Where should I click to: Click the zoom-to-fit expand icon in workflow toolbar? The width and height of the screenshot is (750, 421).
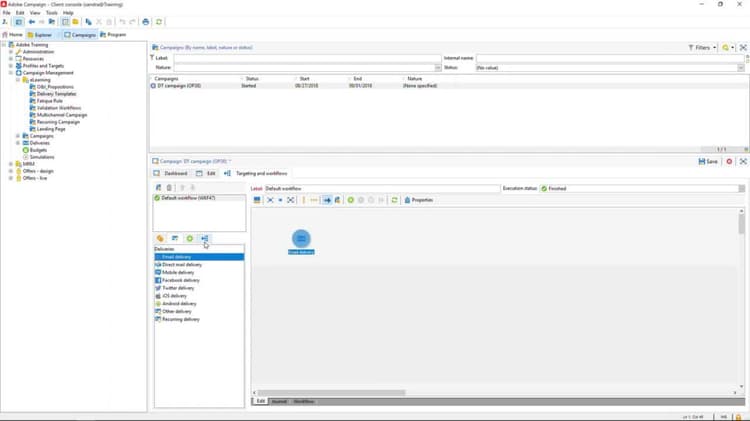[x=290, y=200]
